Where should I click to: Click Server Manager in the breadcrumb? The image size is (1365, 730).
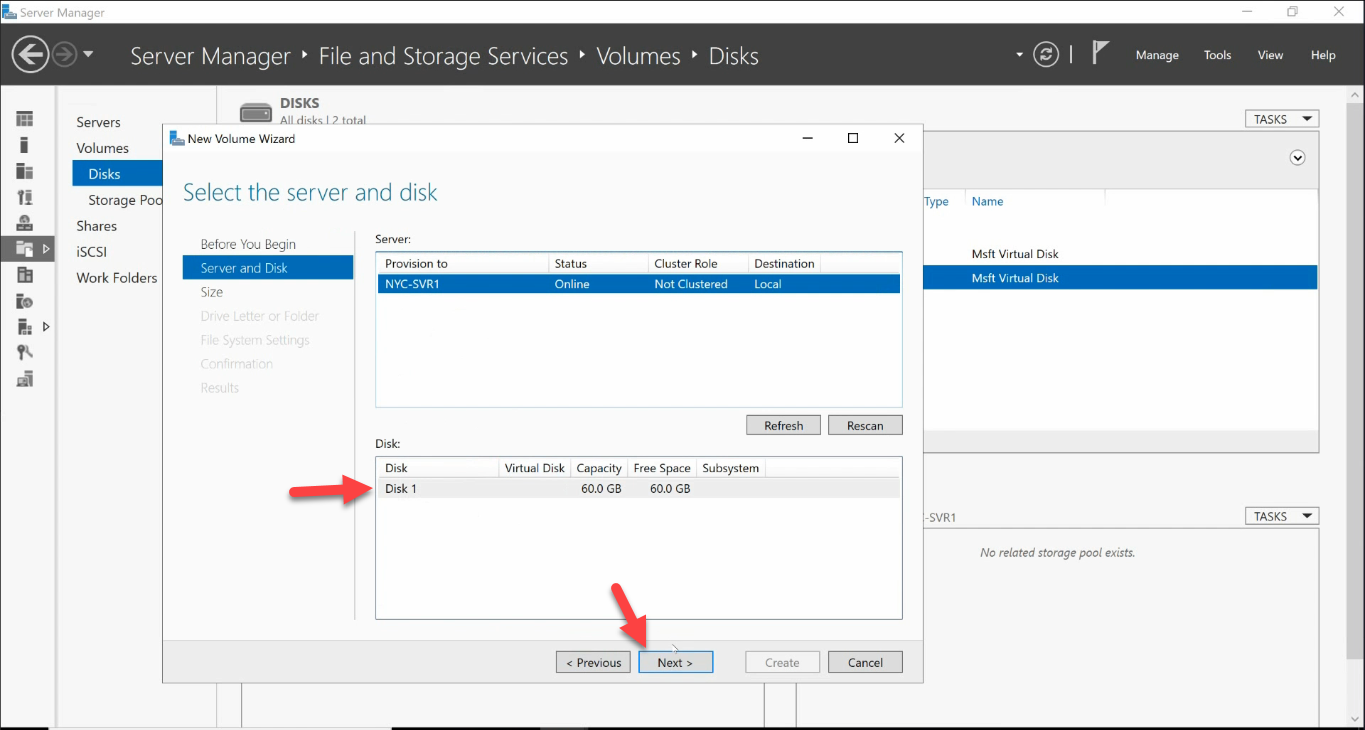tap(210, 56)
